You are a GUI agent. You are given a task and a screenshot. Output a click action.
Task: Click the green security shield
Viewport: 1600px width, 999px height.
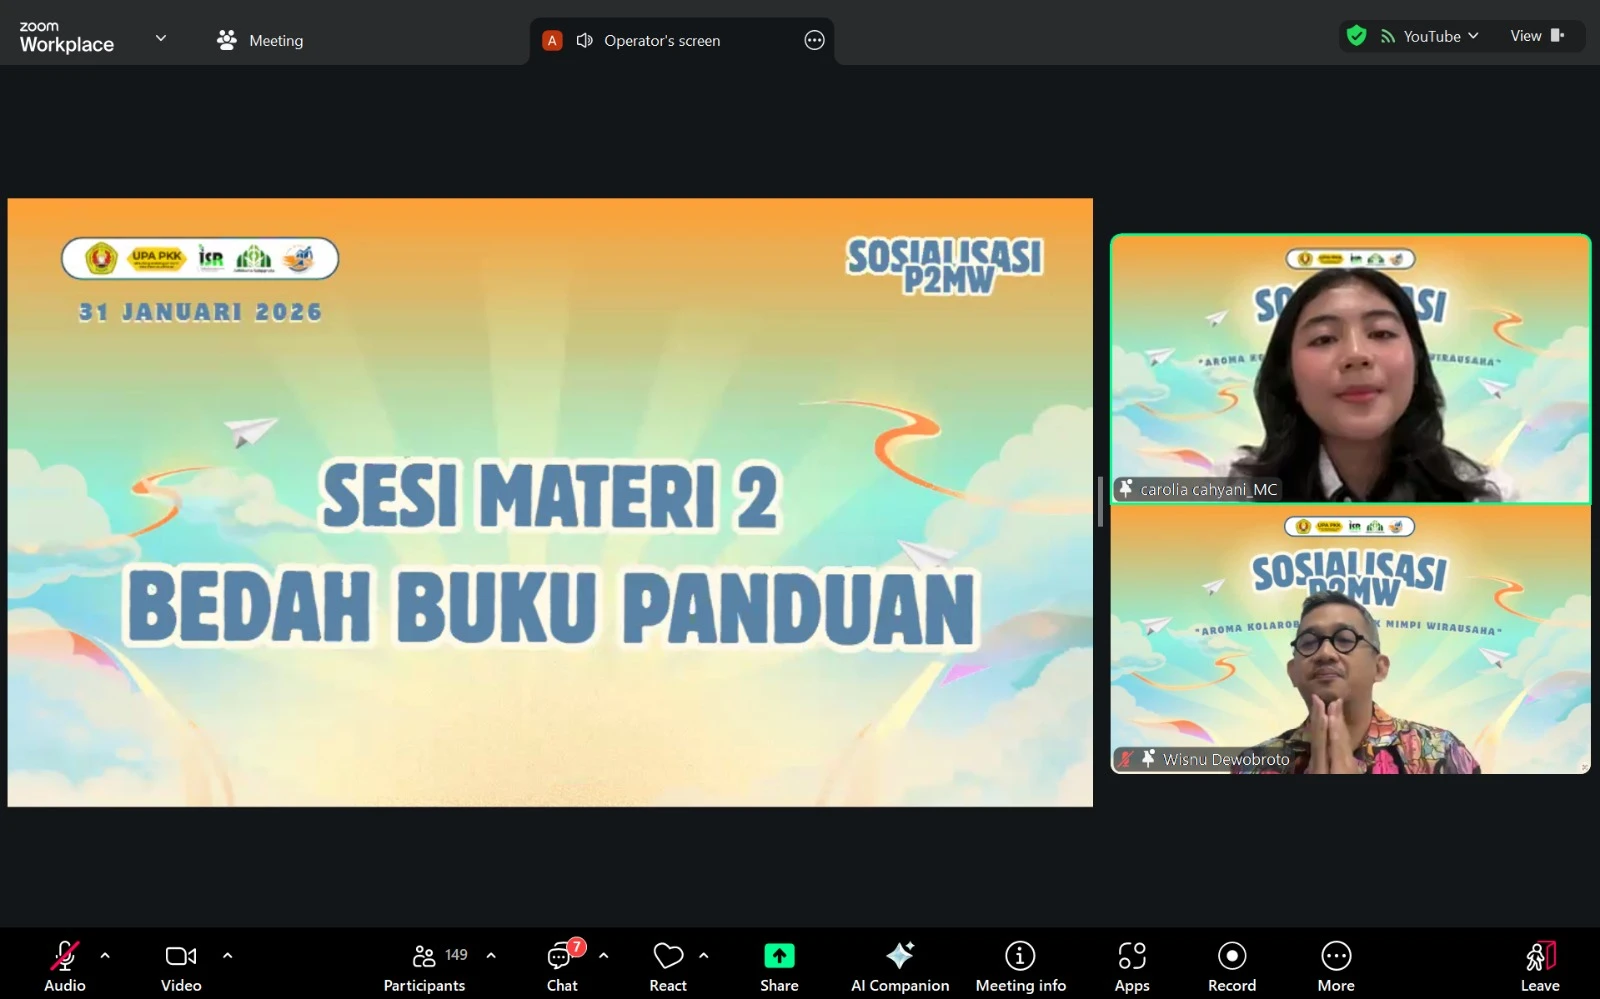tap(1356, 35)
